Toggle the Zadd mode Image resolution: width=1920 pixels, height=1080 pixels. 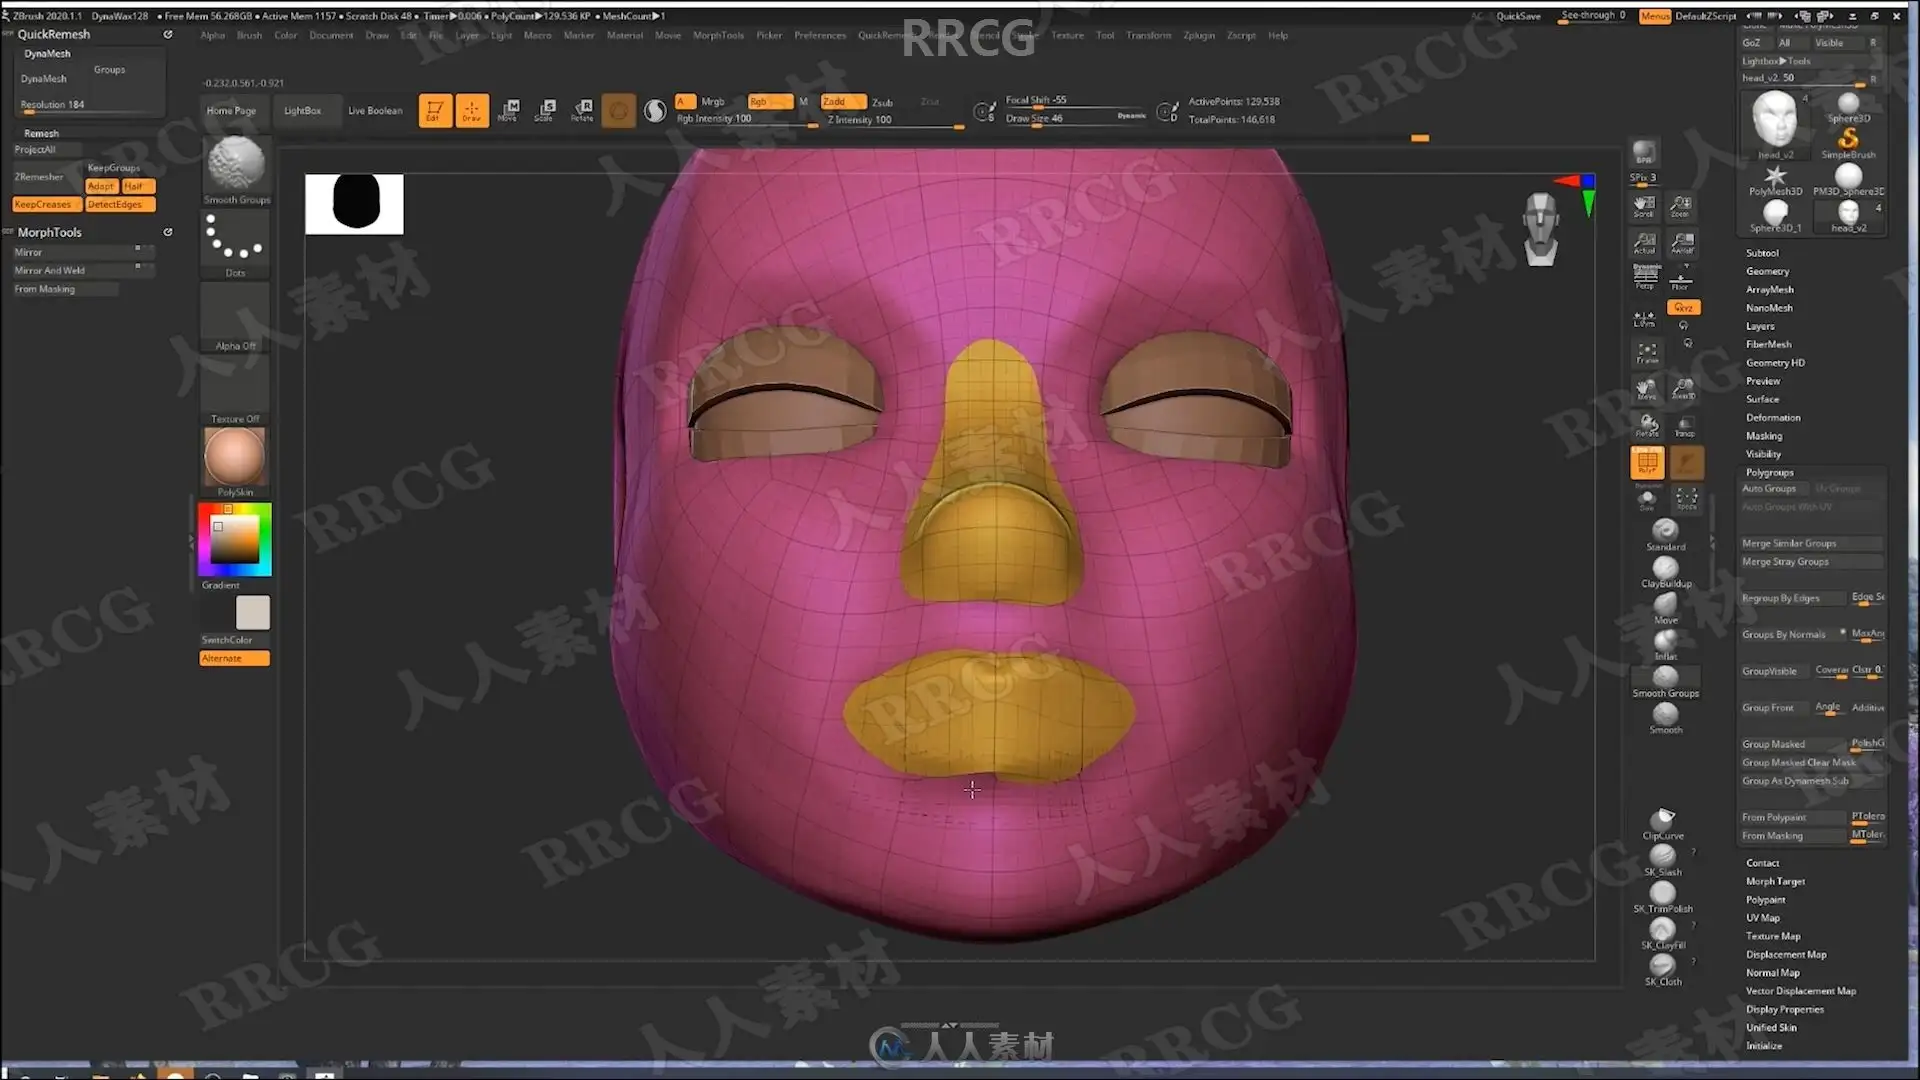pos(844,102)
